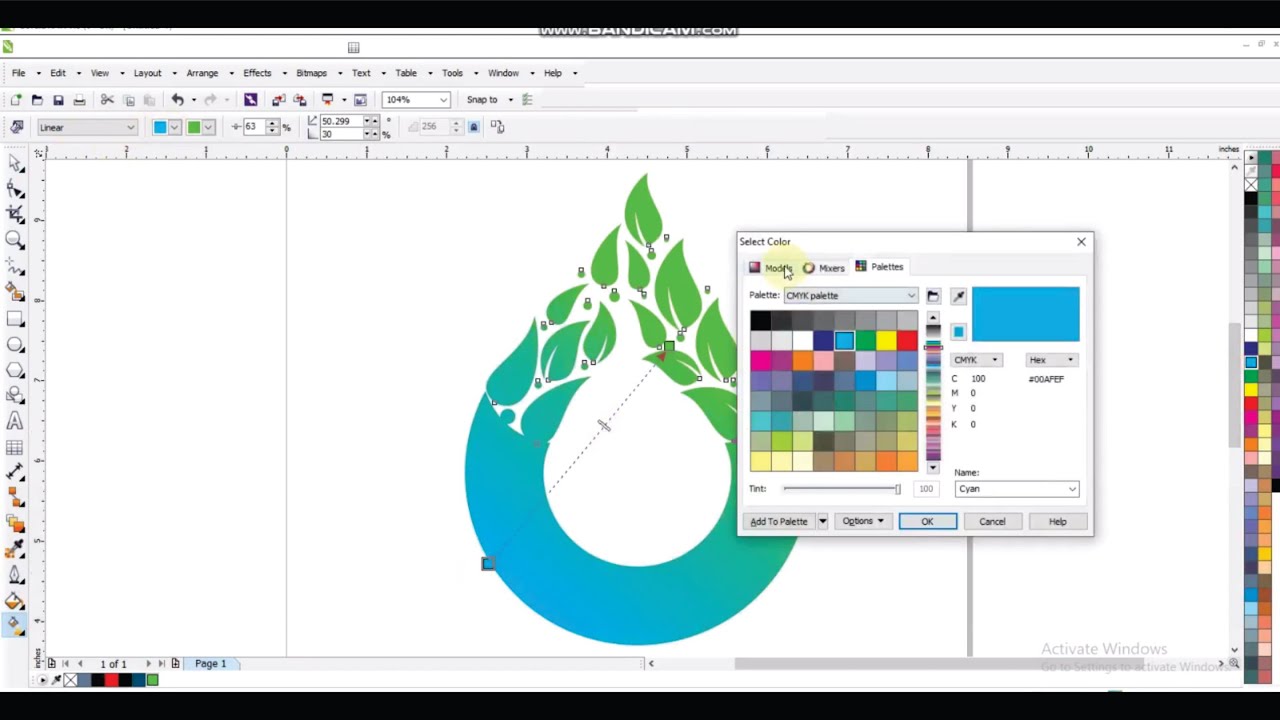This screenshot has width=1280, height=720.
Task: Select the Crop tool
Action: (15, 214)
